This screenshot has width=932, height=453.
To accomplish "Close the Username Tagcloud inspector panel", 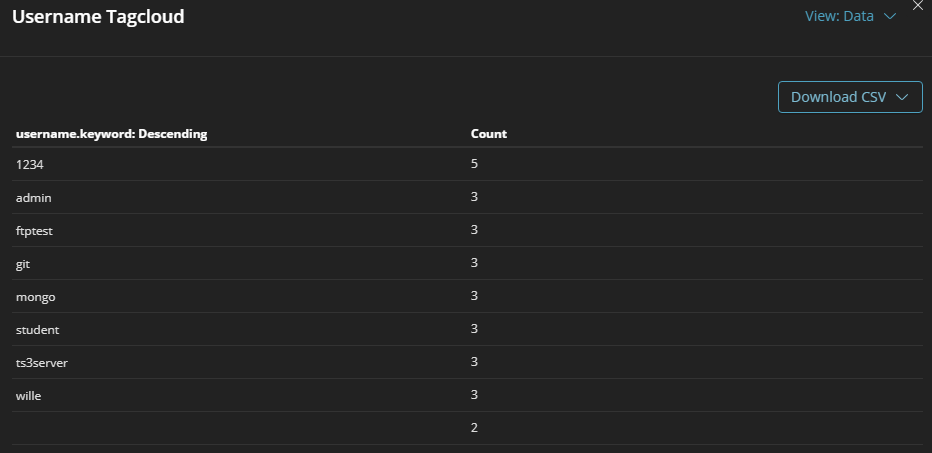I will (918, 5).
